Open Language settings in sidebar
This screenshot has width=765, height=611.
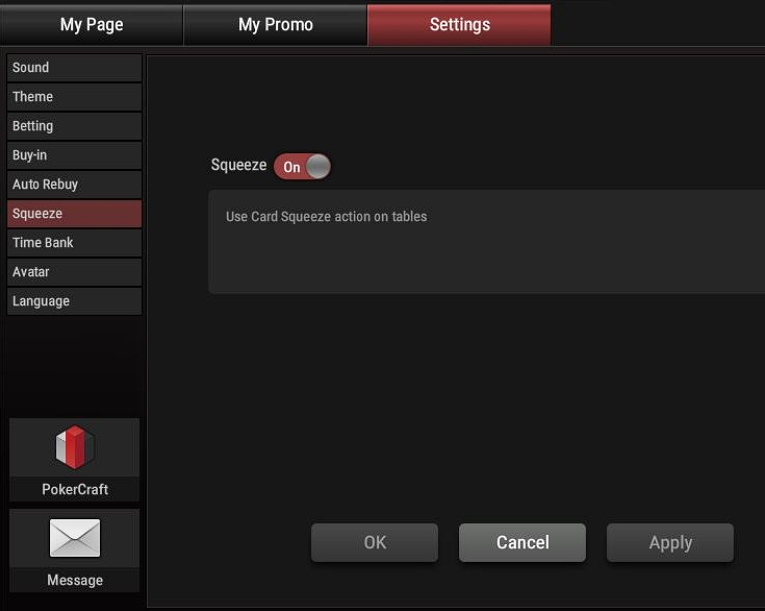click(74, 301)
